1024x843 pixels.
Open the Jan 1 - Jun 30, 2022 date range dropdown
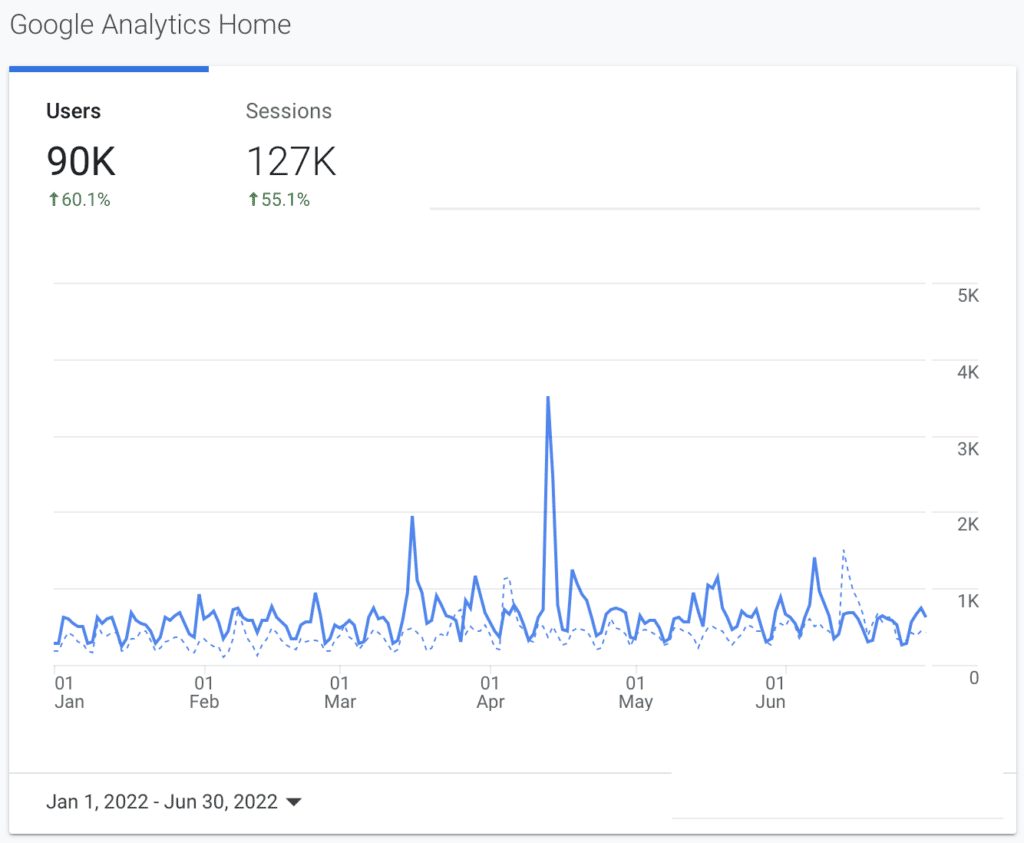(x=174, y=802)
